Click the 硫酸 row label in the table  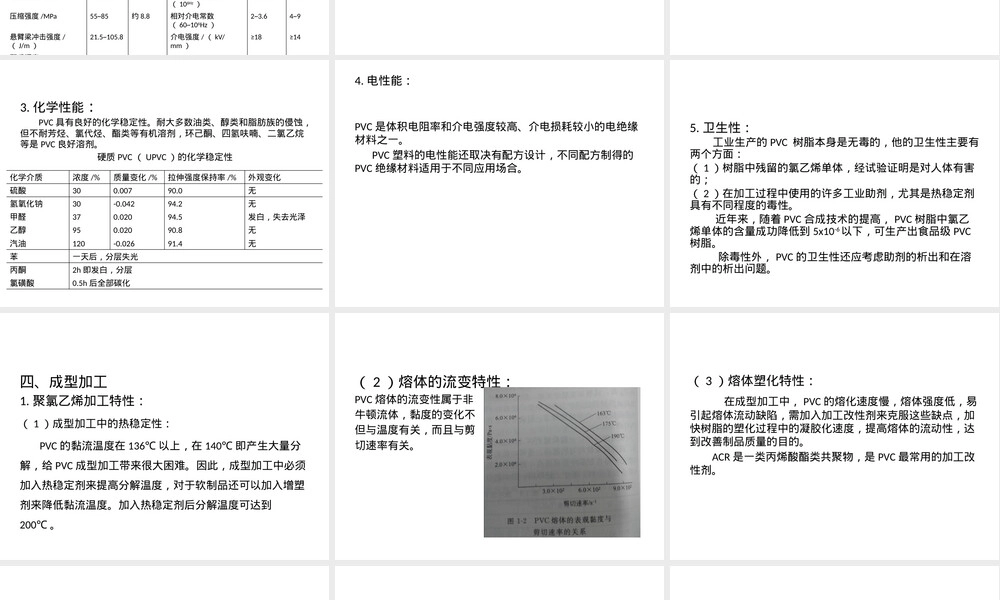(18, 191)
